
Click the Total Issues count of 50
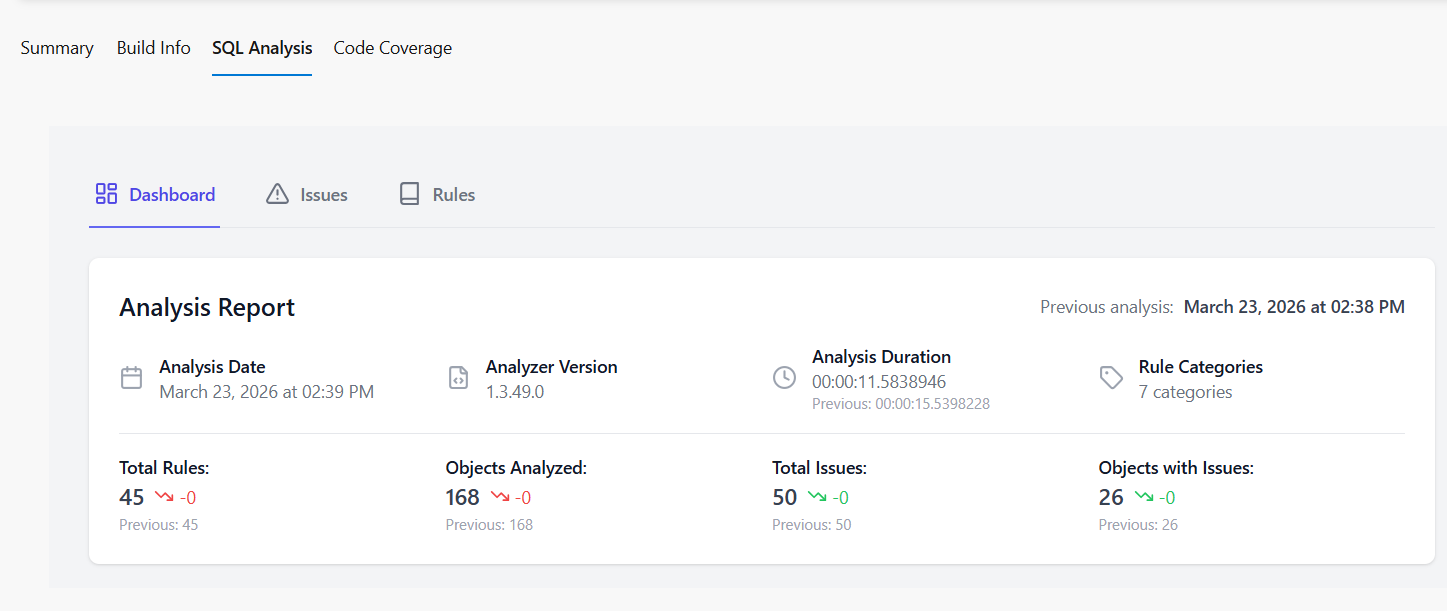[x=784, y=496]
